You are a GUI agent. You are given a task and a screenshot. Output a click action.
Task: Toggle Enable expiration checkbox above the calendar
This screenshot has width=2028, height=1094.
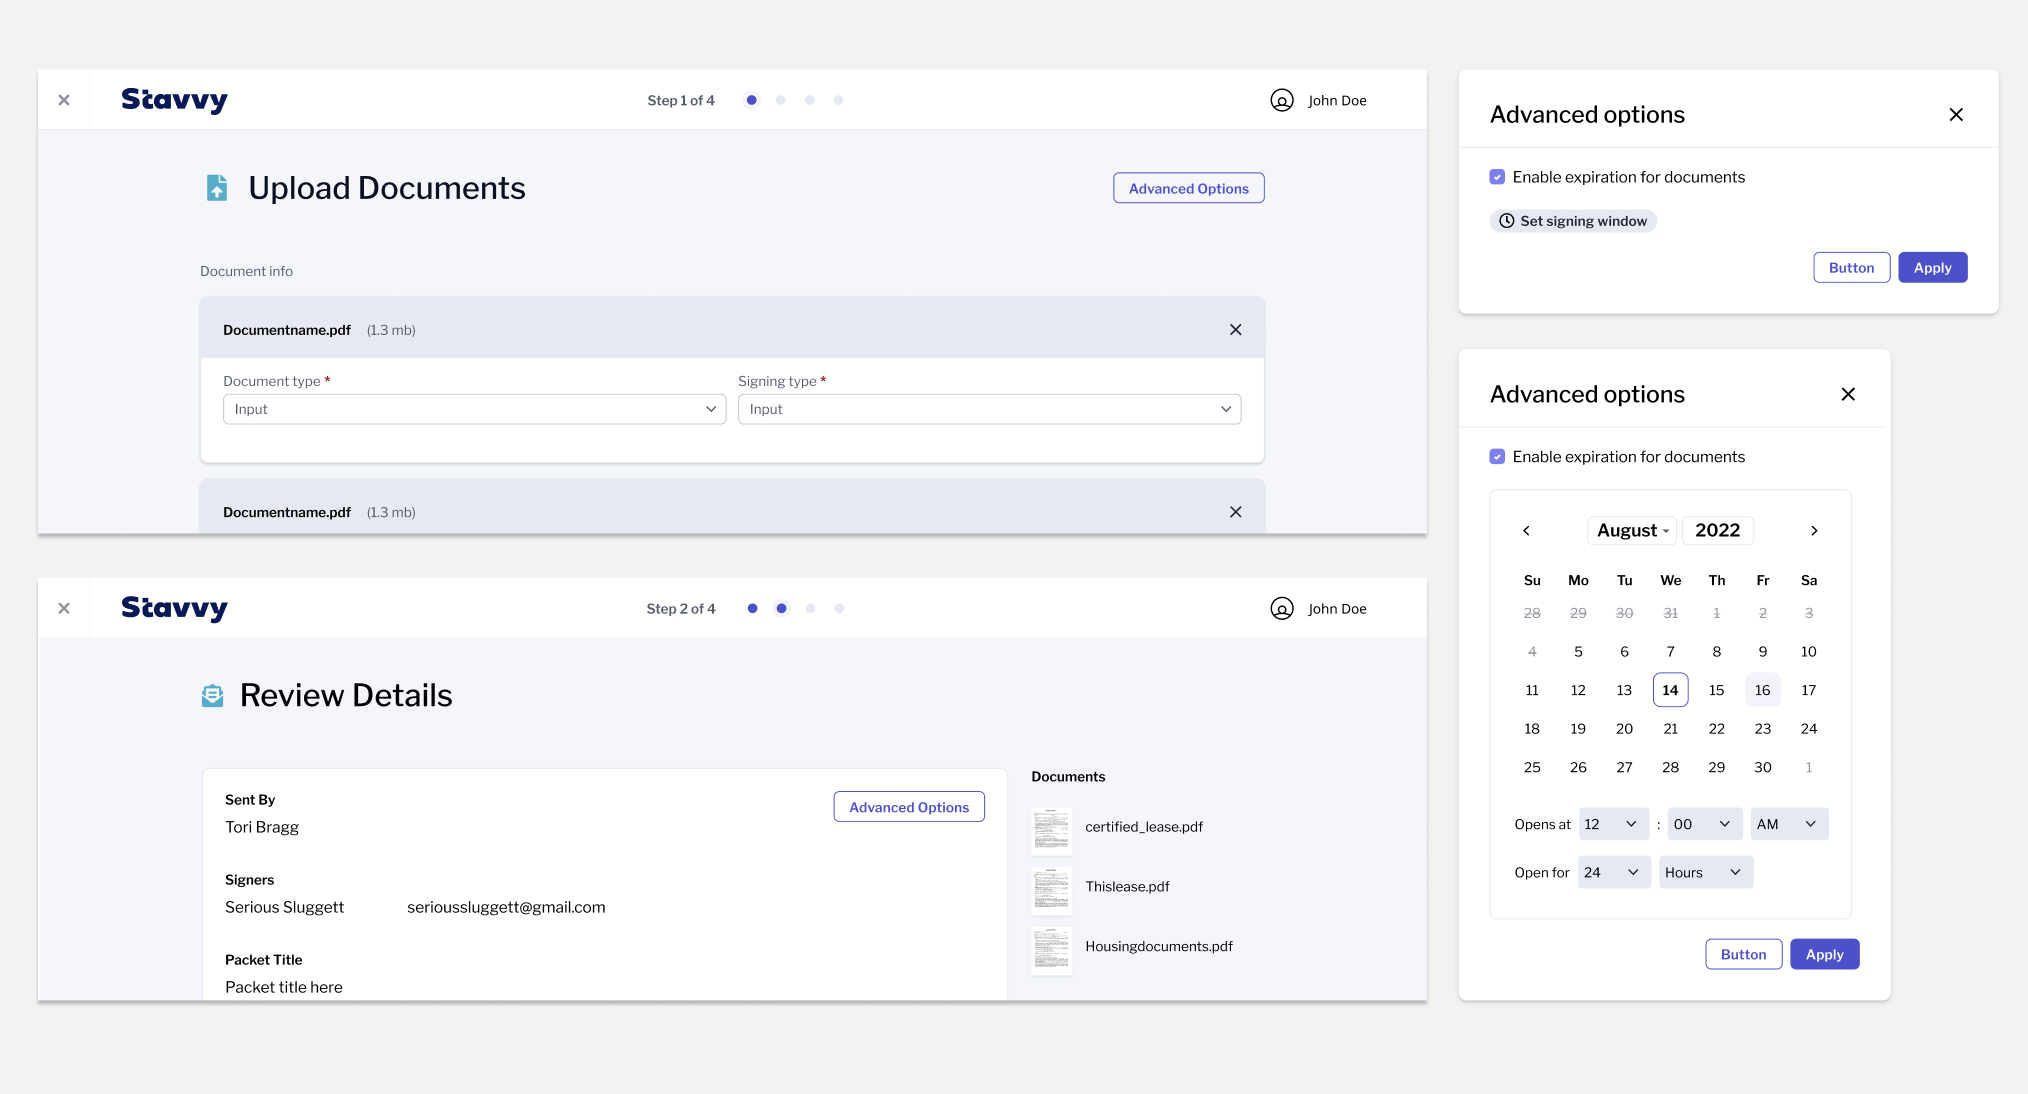pyautogui.click(x=1497, y=457)
